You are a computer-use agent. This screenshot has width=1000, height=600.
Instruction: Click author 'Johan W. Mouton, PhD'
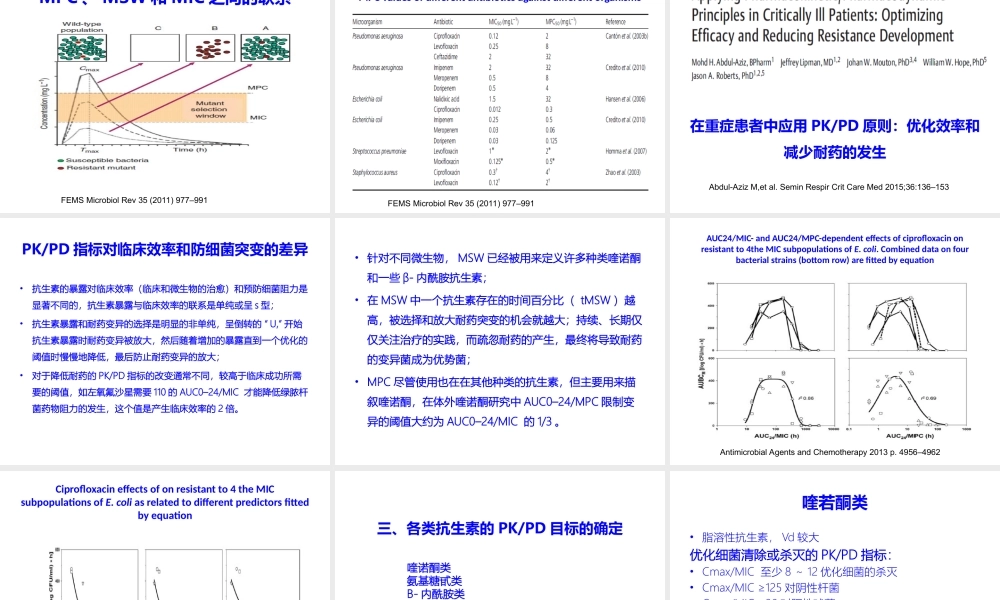pyautogui.click(x=881, y=62)
